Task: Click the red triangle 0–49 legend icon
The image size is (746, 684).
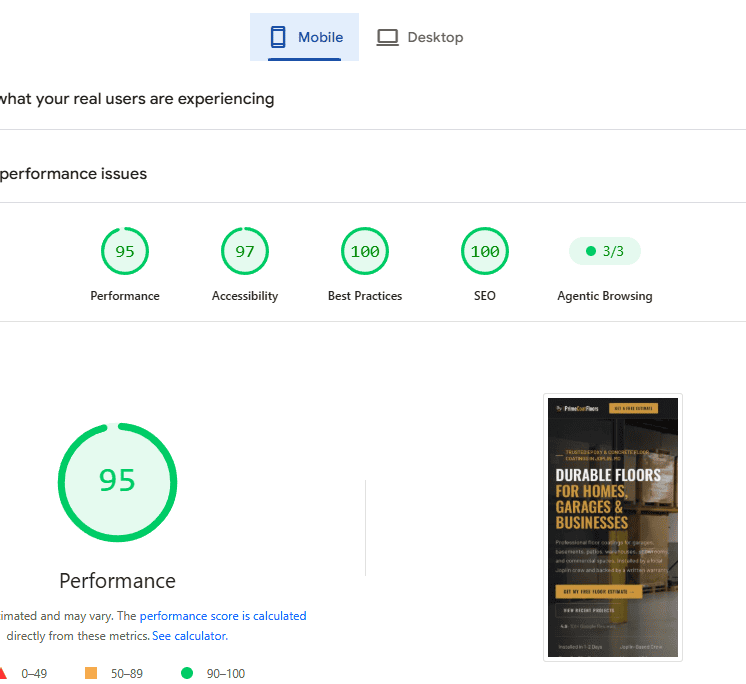Action: [x=2, y=673]
